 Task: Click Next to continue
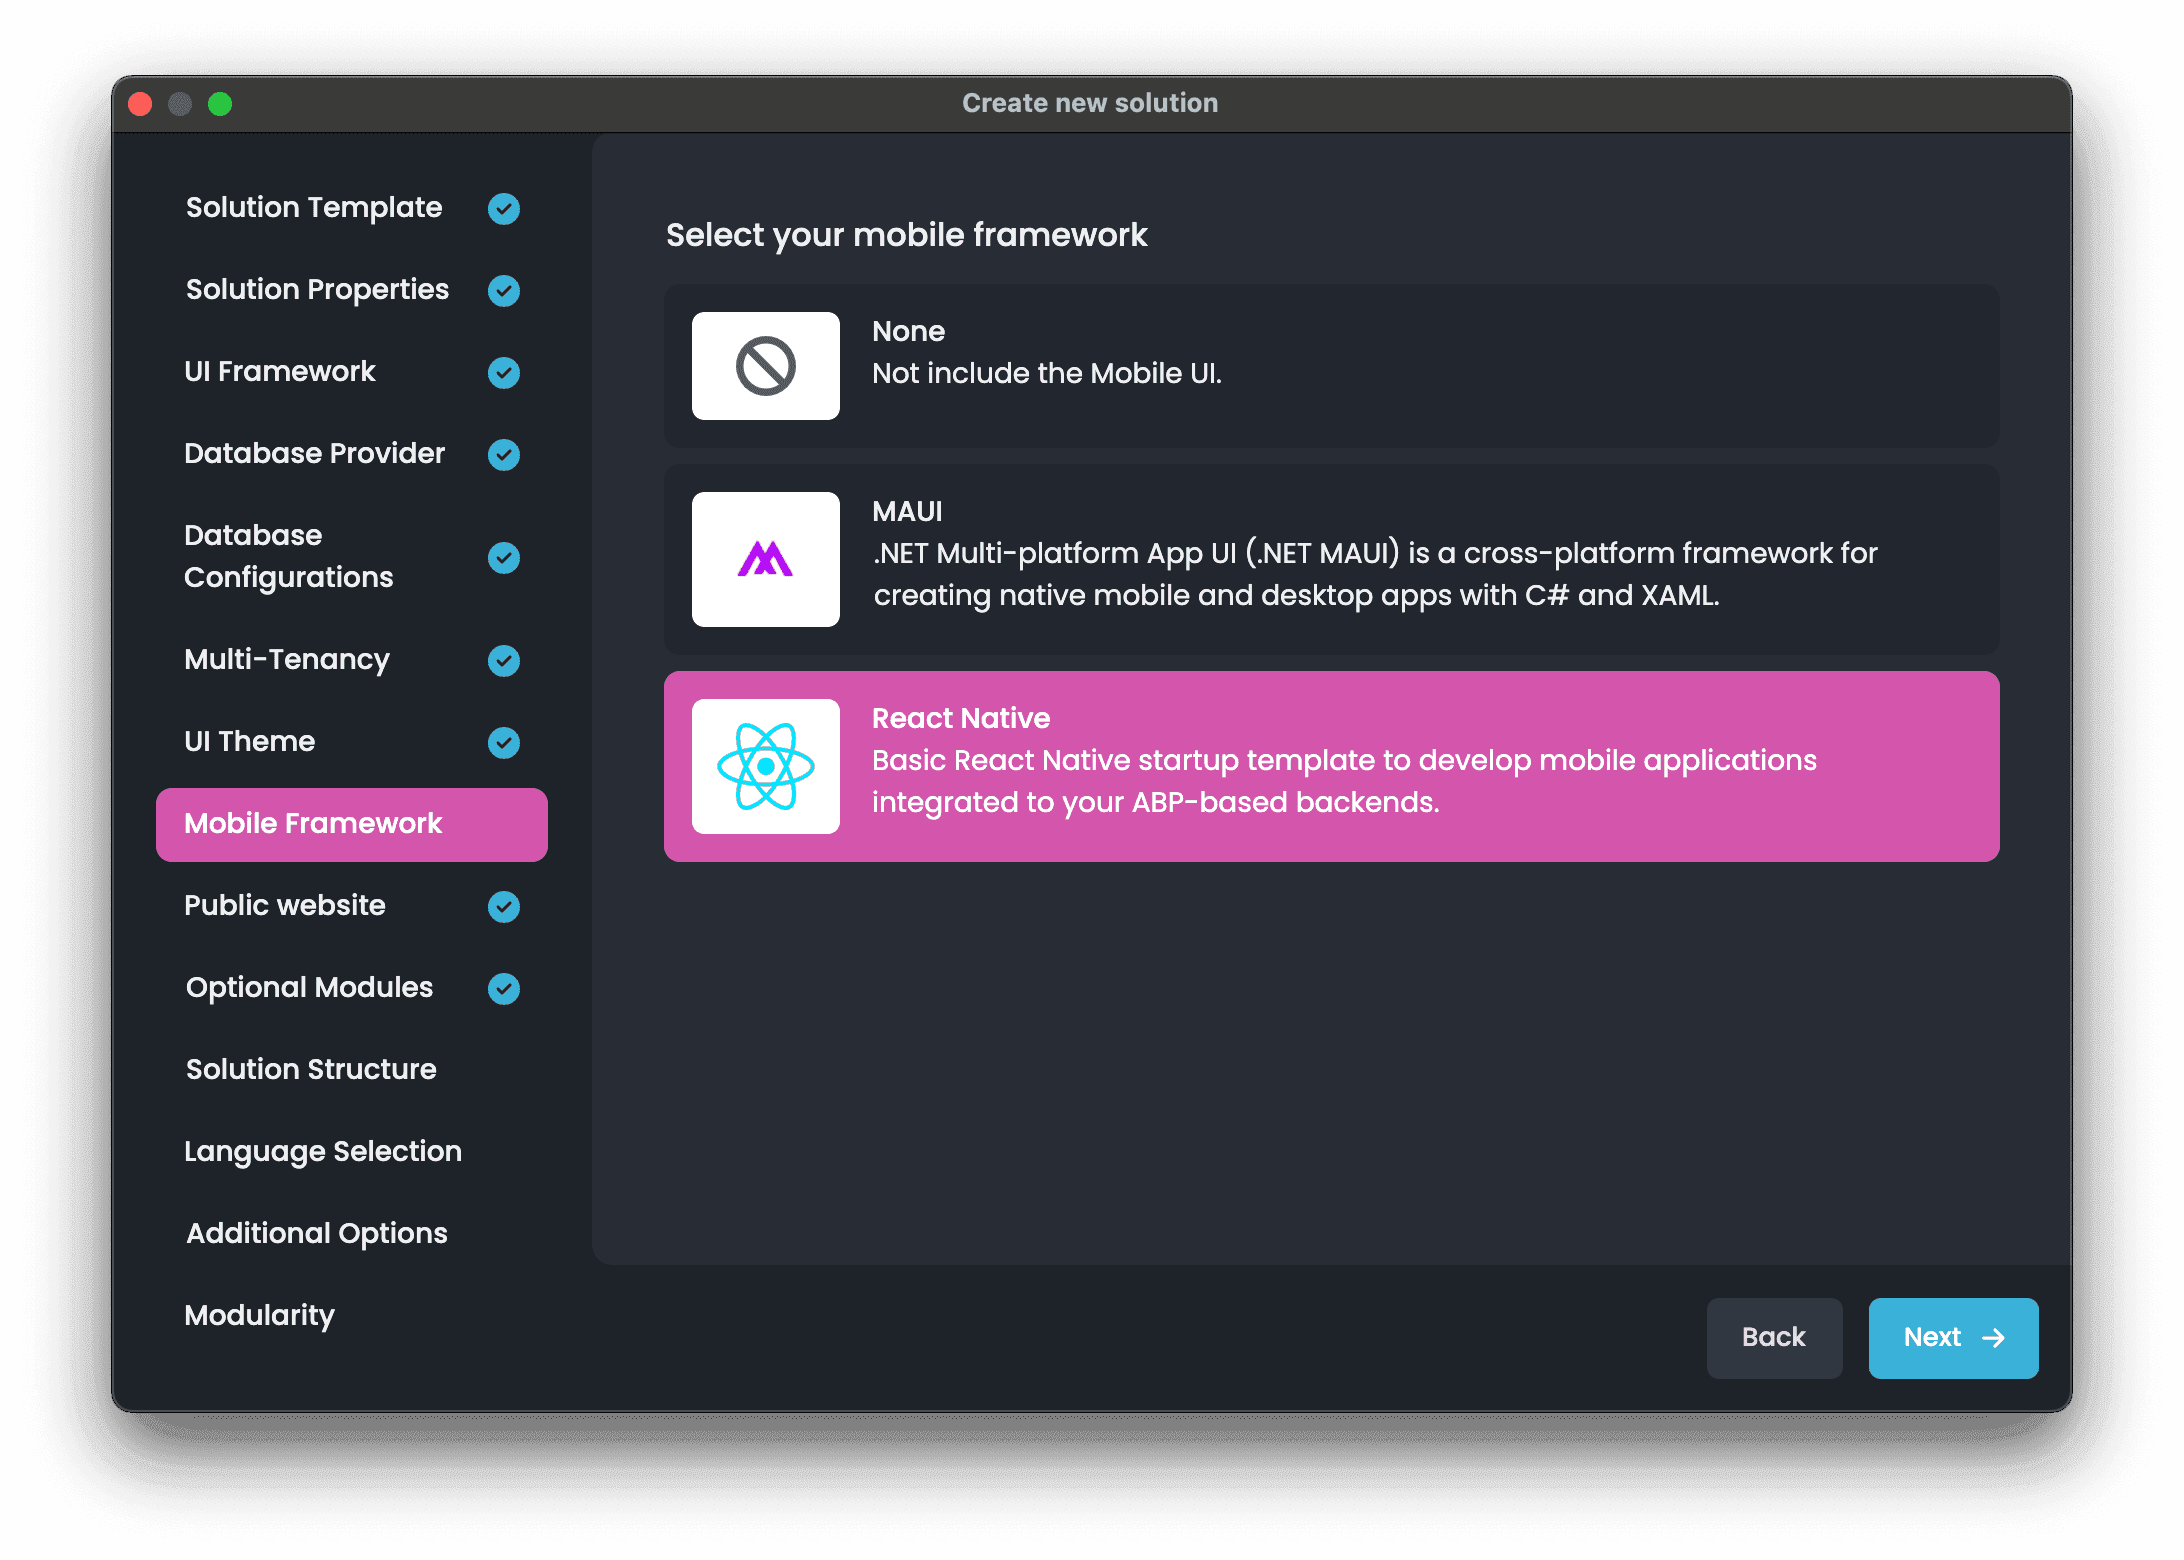1952,1338
